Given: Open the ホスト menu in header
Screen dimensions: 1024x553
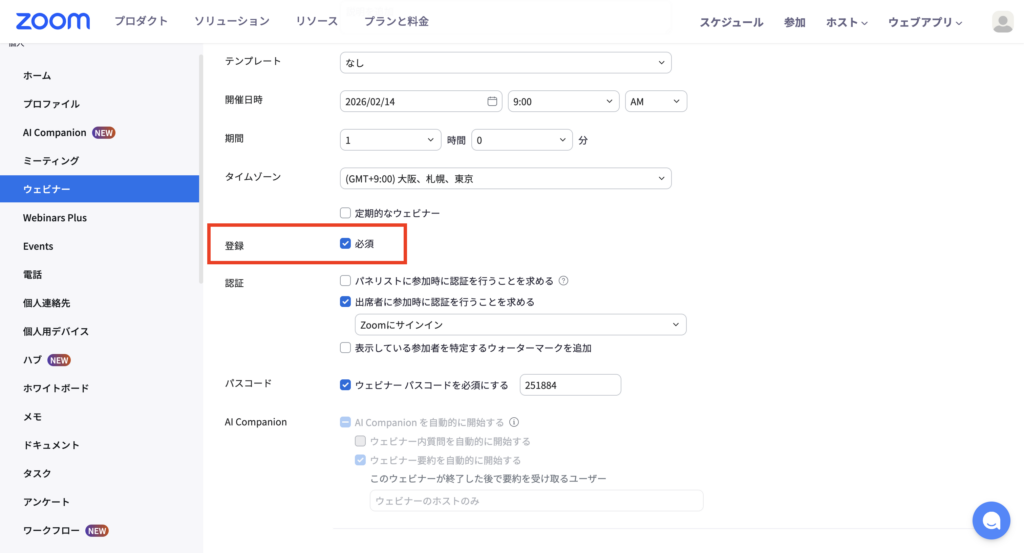Looking at the screenshot, I should coord(846,22).
